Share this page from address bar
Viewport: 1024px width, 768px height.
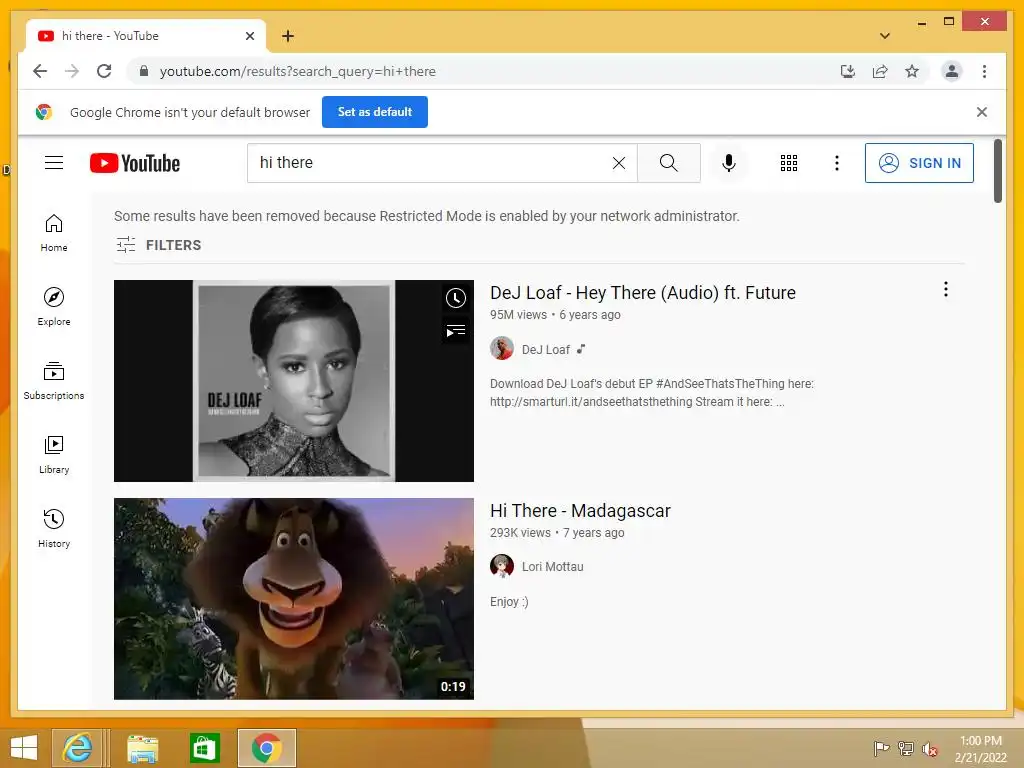[x=880, y=71]
